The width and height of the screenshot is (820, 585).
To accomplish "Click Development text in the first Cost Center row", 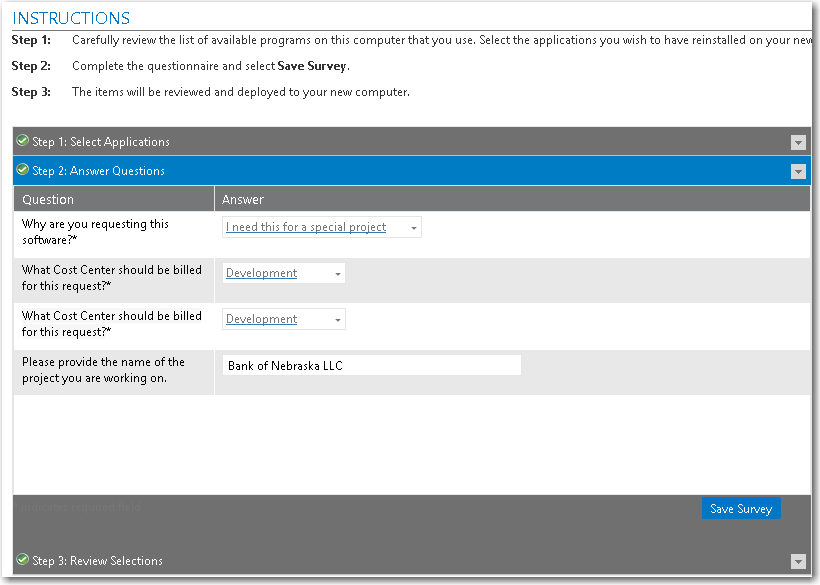I will [261, 273].
